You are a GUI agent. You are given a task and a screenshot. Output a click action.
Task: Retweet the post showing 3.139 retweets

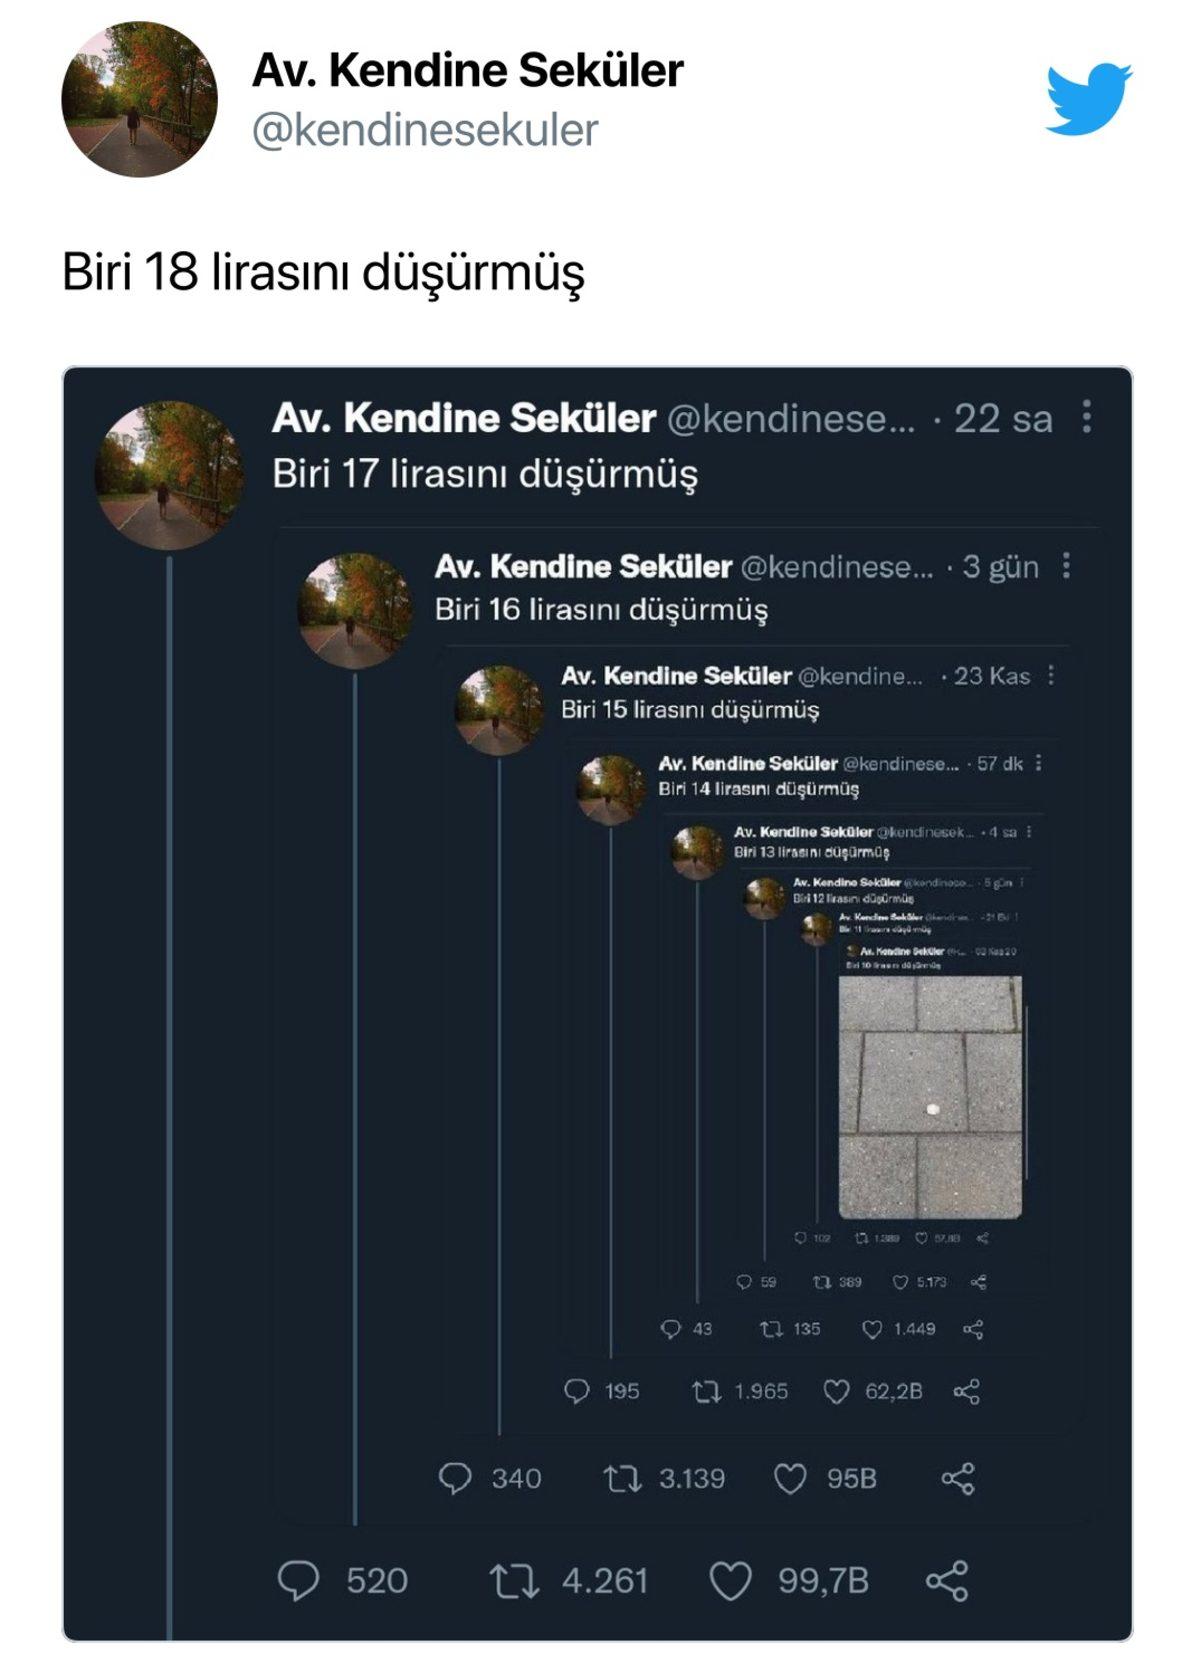623,1478
